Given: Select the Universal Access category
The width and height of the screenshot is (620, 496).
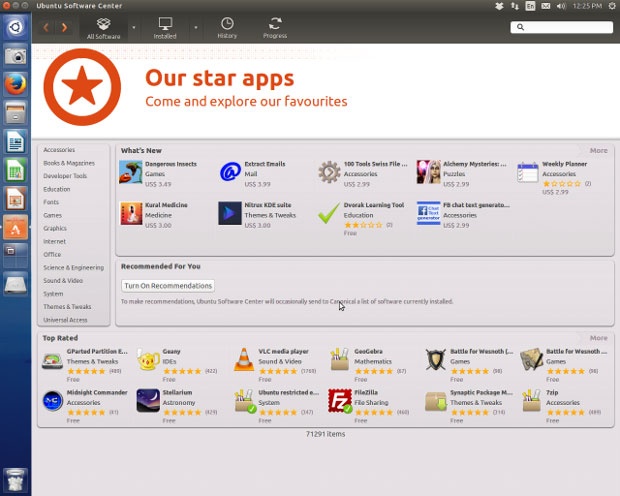Looking at the screenshot, I should pyautogui.click(x=65, y=320).
